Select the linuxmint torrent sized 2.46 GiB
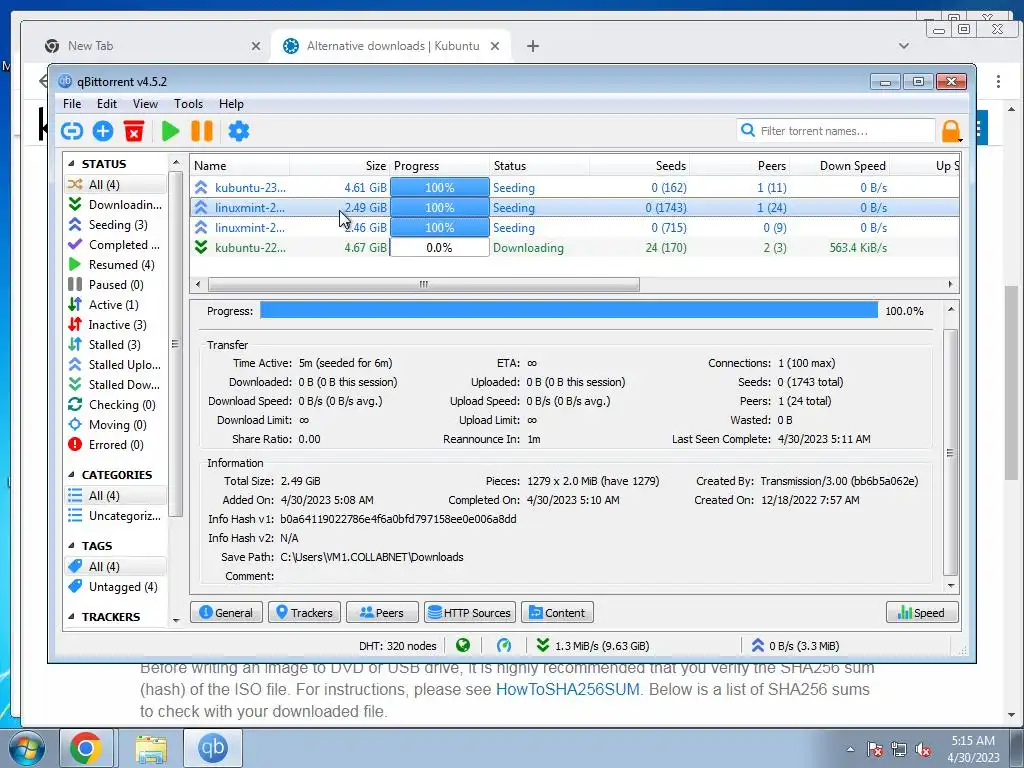This screenshot has width=1024, height=768. [575, 228]
